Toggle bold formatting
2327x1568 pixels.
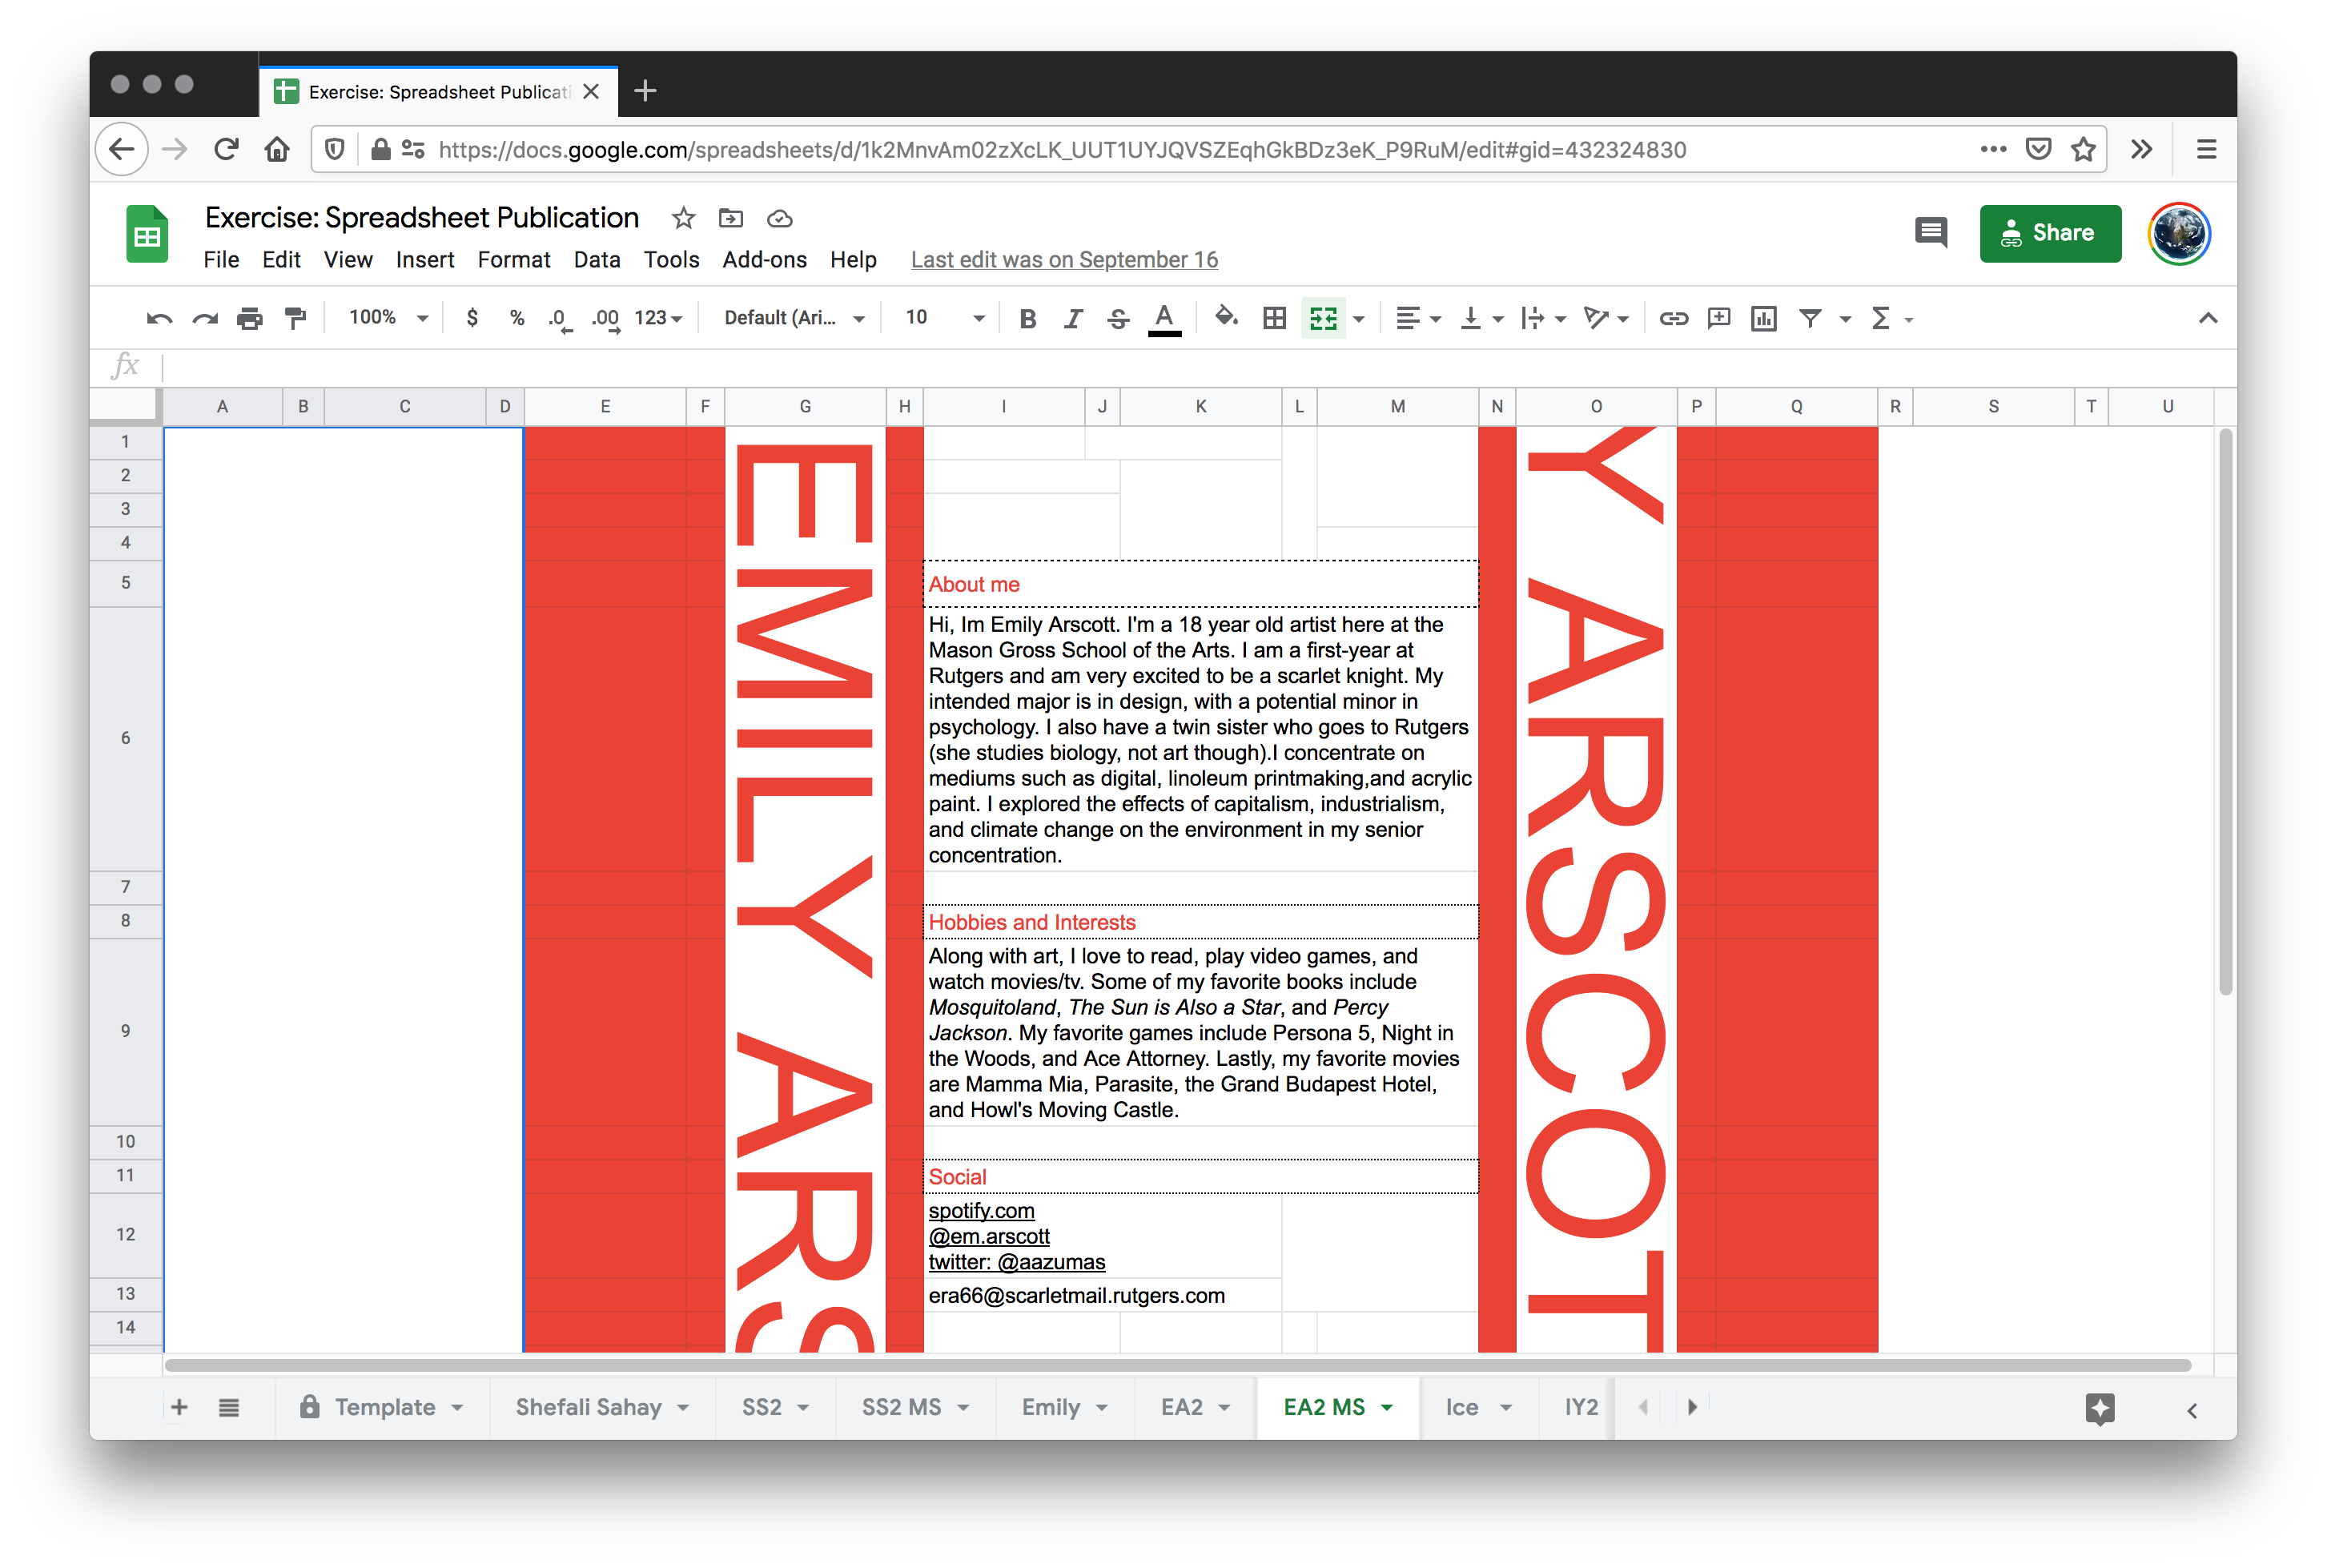point(1027,319)
